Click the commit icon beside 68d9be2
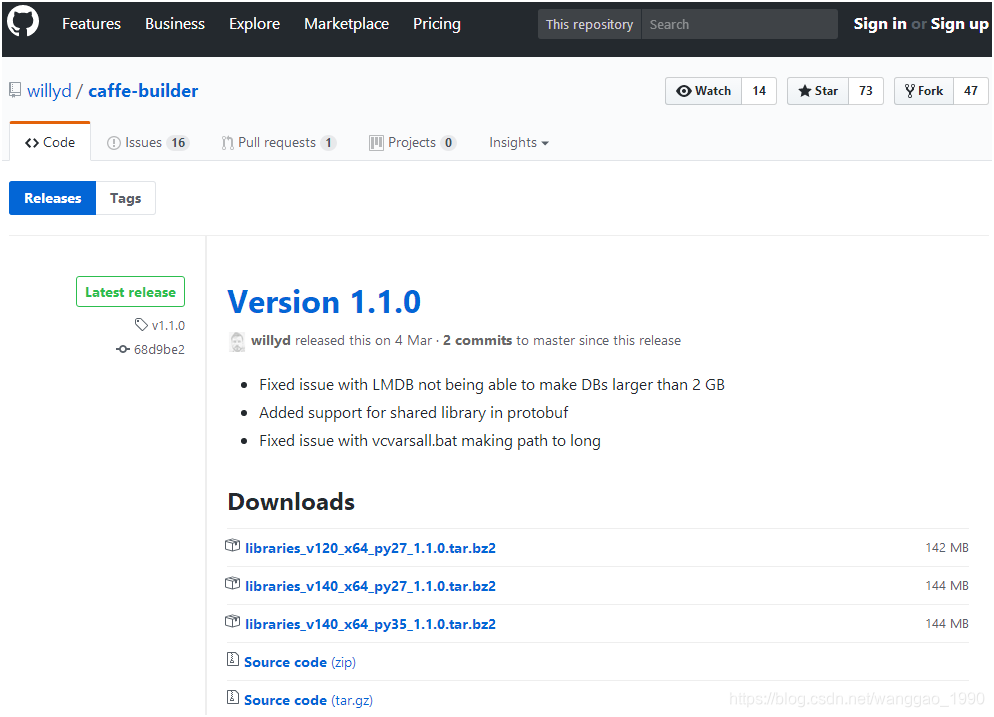Image resolution: width=994 pixels, height=717 pixels. click(123, 349)
